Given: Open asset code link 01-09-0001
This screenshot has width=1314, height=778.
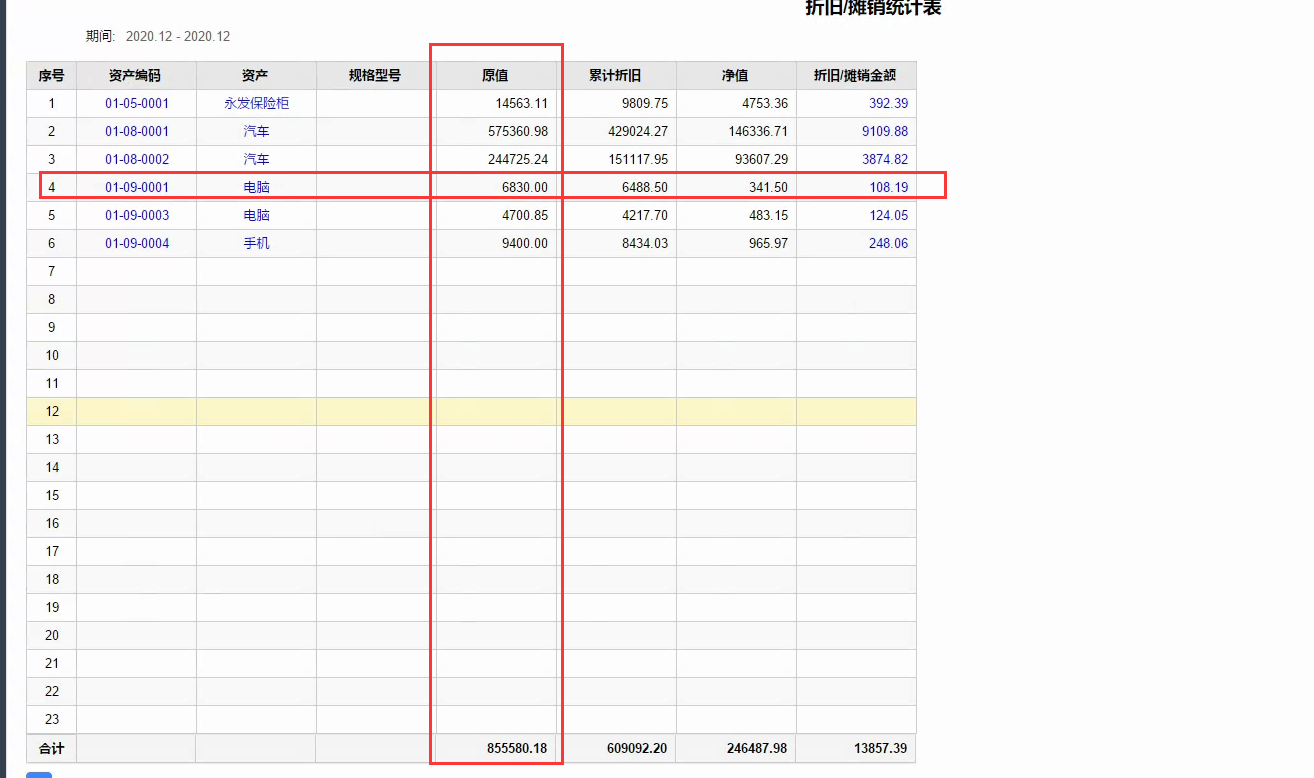Looking at the screenshot, I should pos(137,187).
